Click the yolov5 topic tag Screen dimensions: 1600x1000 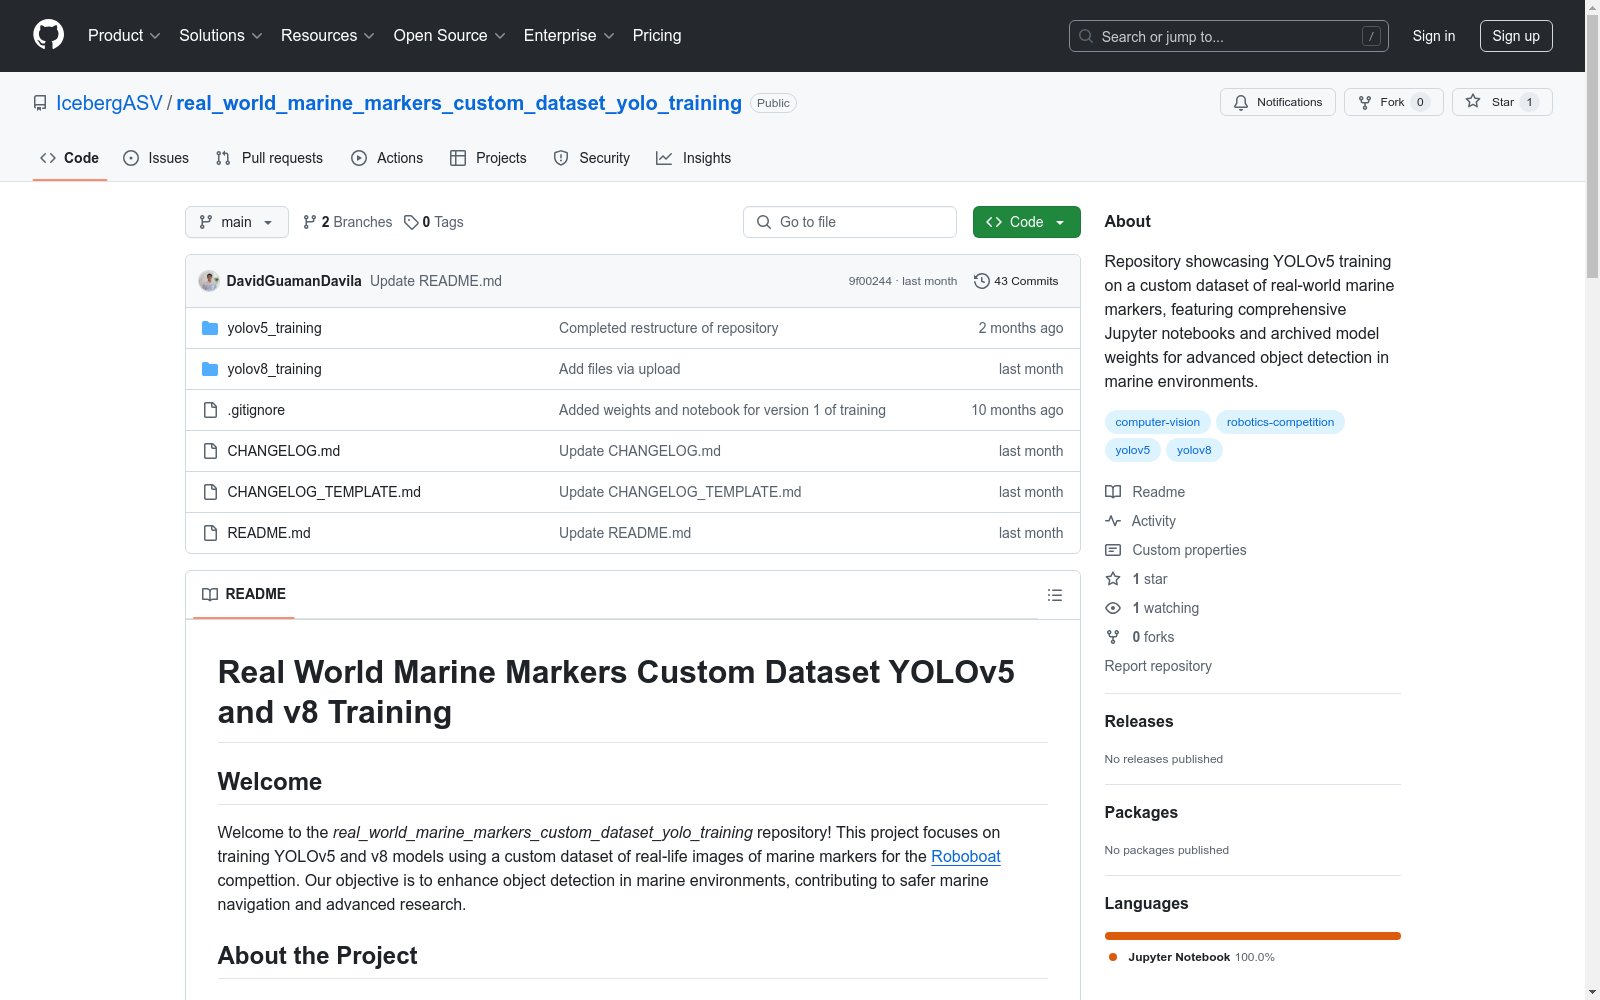pos(1133,450)
